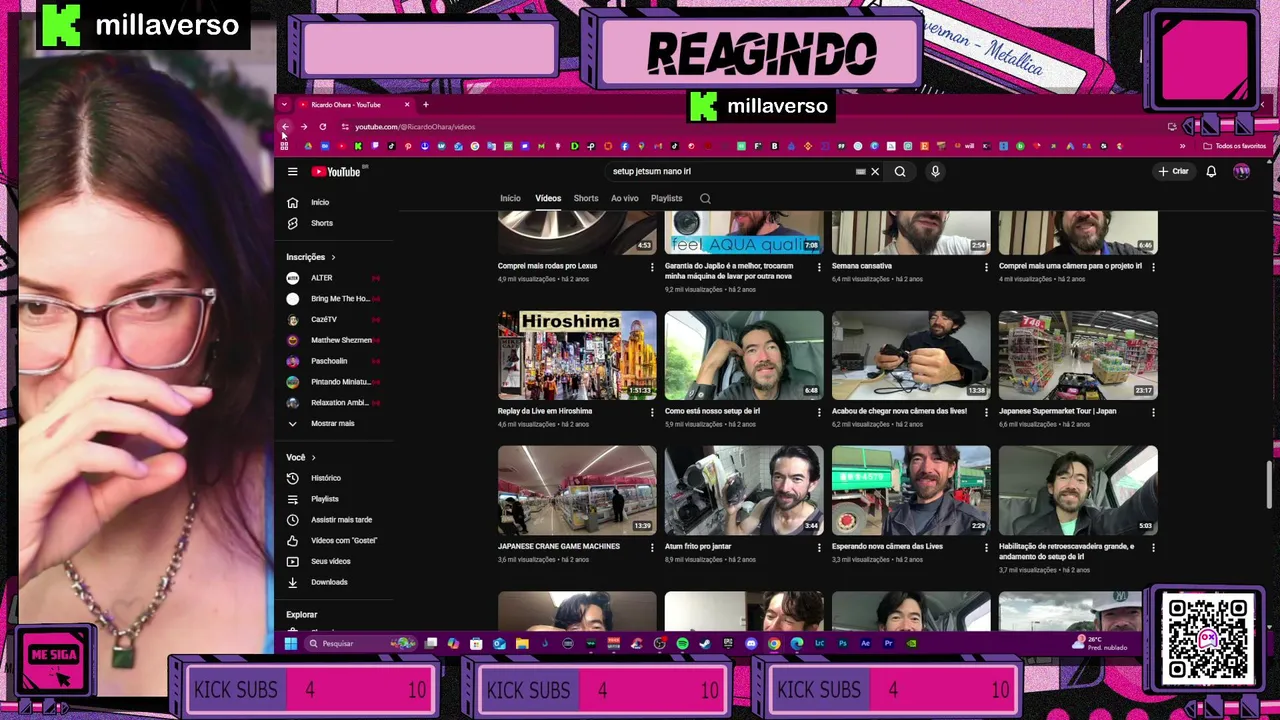The width and height of the screenshot is (1280, 720).
Task: Open File Explorer from the taskbar
Action: [x=522, y=644]
